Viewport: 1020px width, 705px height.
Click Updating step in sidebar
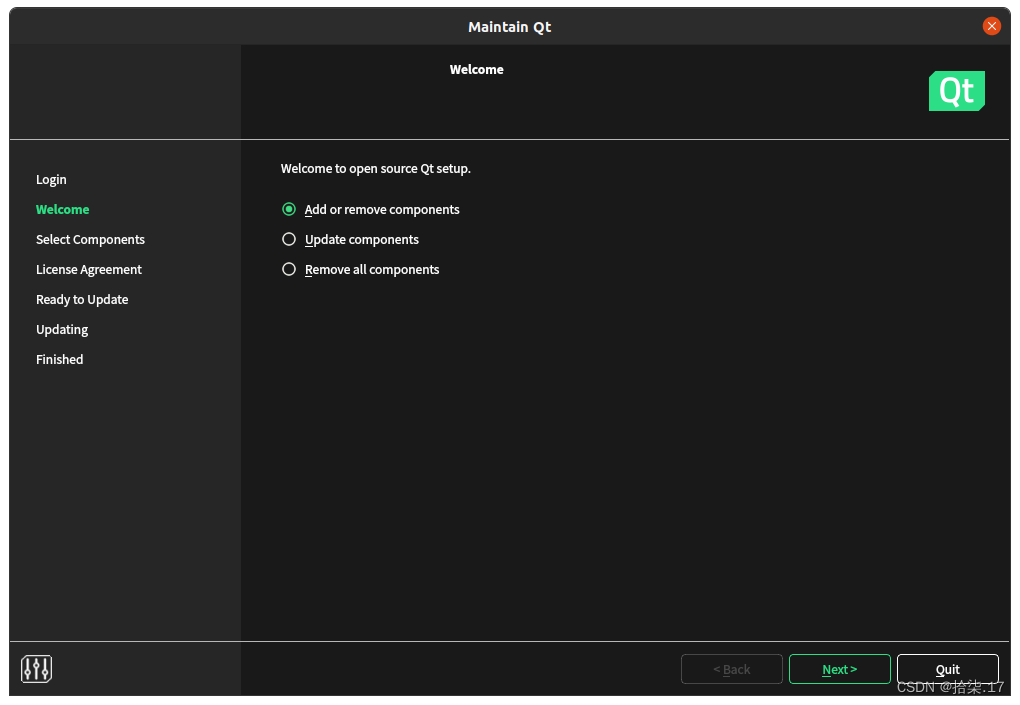click(62, 329)
